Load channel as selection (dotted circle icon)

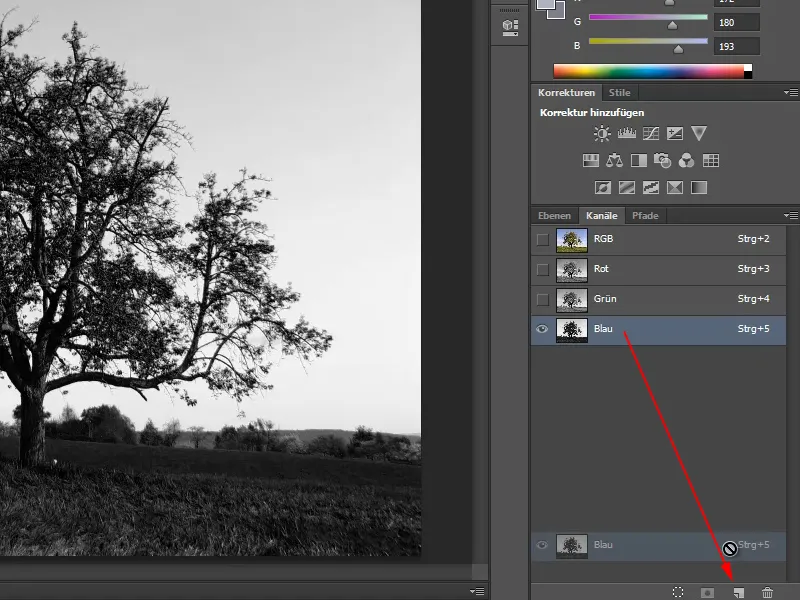678,592
